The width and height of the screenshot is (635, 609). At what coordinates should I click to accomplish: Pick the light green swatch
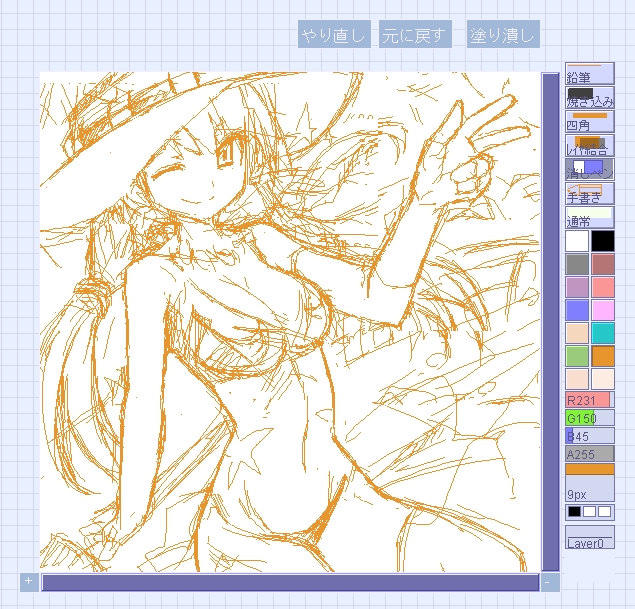pos(577,356)
